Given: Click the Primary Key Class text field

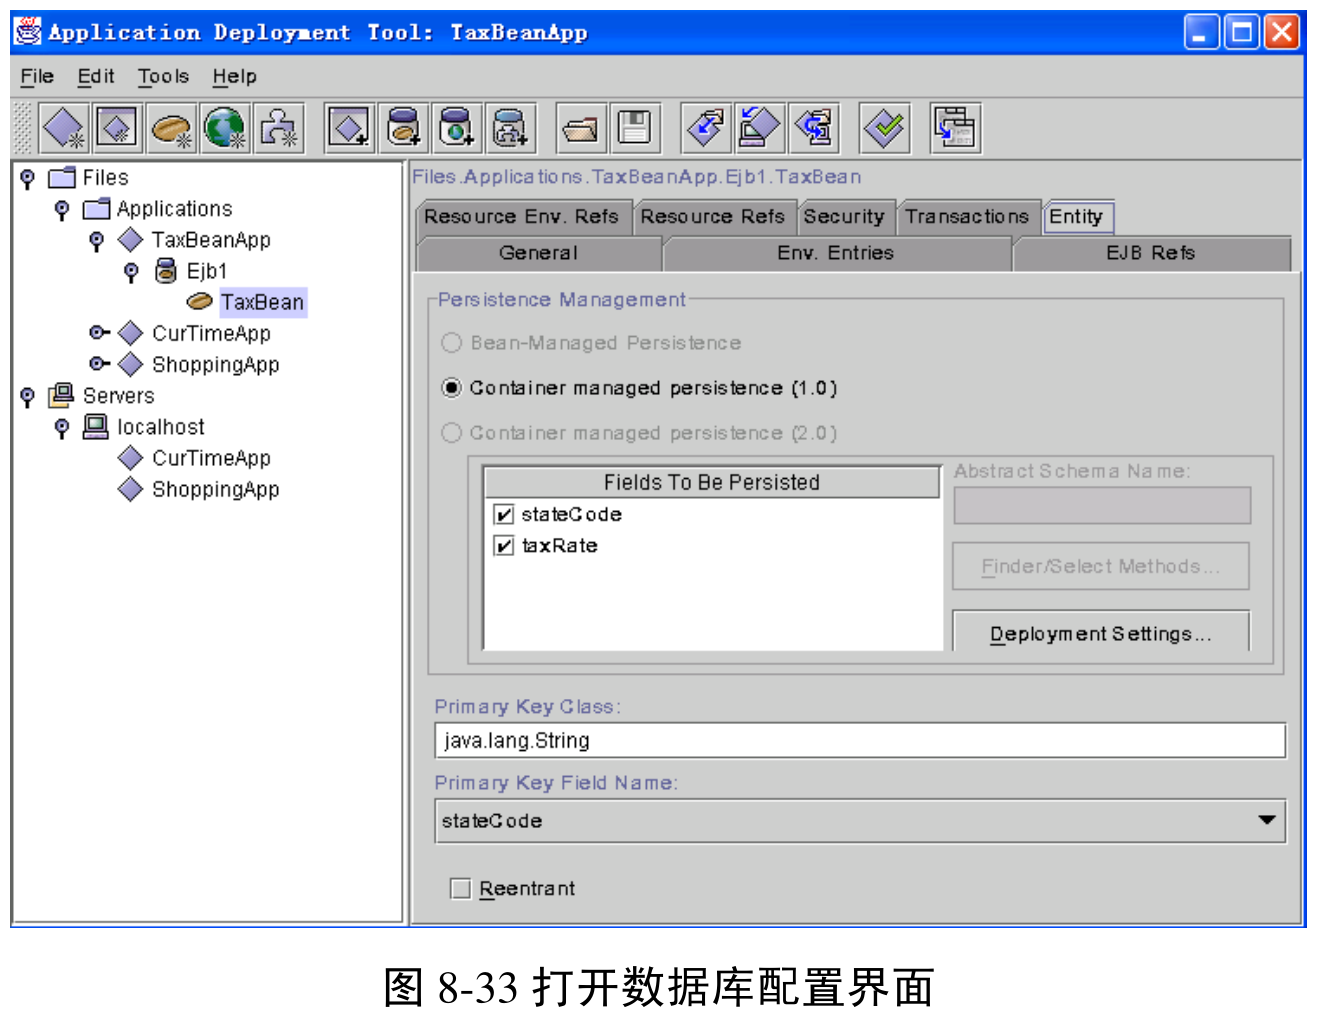Looking at the screenshot, I should pyautogui.click(x=860, y=741).
